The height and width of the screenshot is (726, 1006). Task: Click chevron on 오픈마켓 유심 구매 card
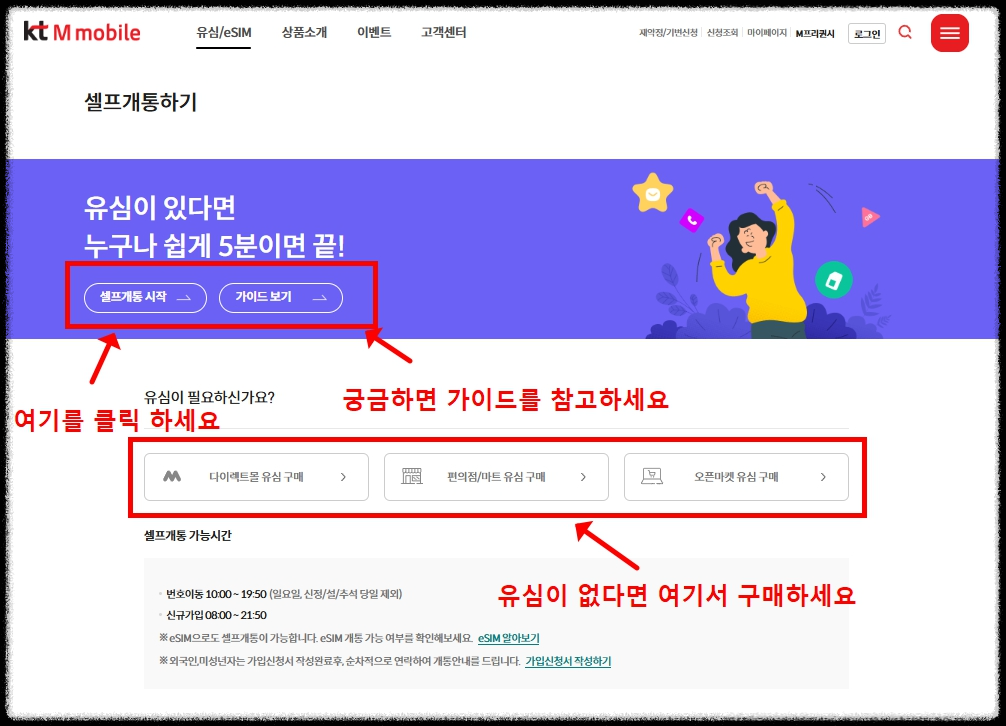823,477
